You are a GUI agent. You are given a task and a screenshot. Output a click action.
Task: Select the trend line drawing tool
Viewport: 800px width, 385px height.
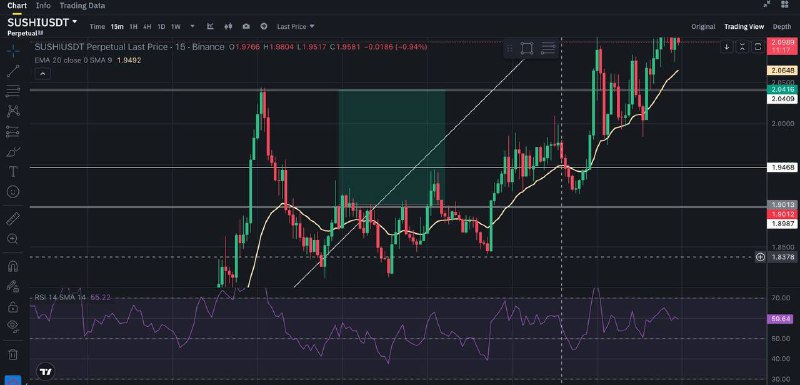[13, 71]
